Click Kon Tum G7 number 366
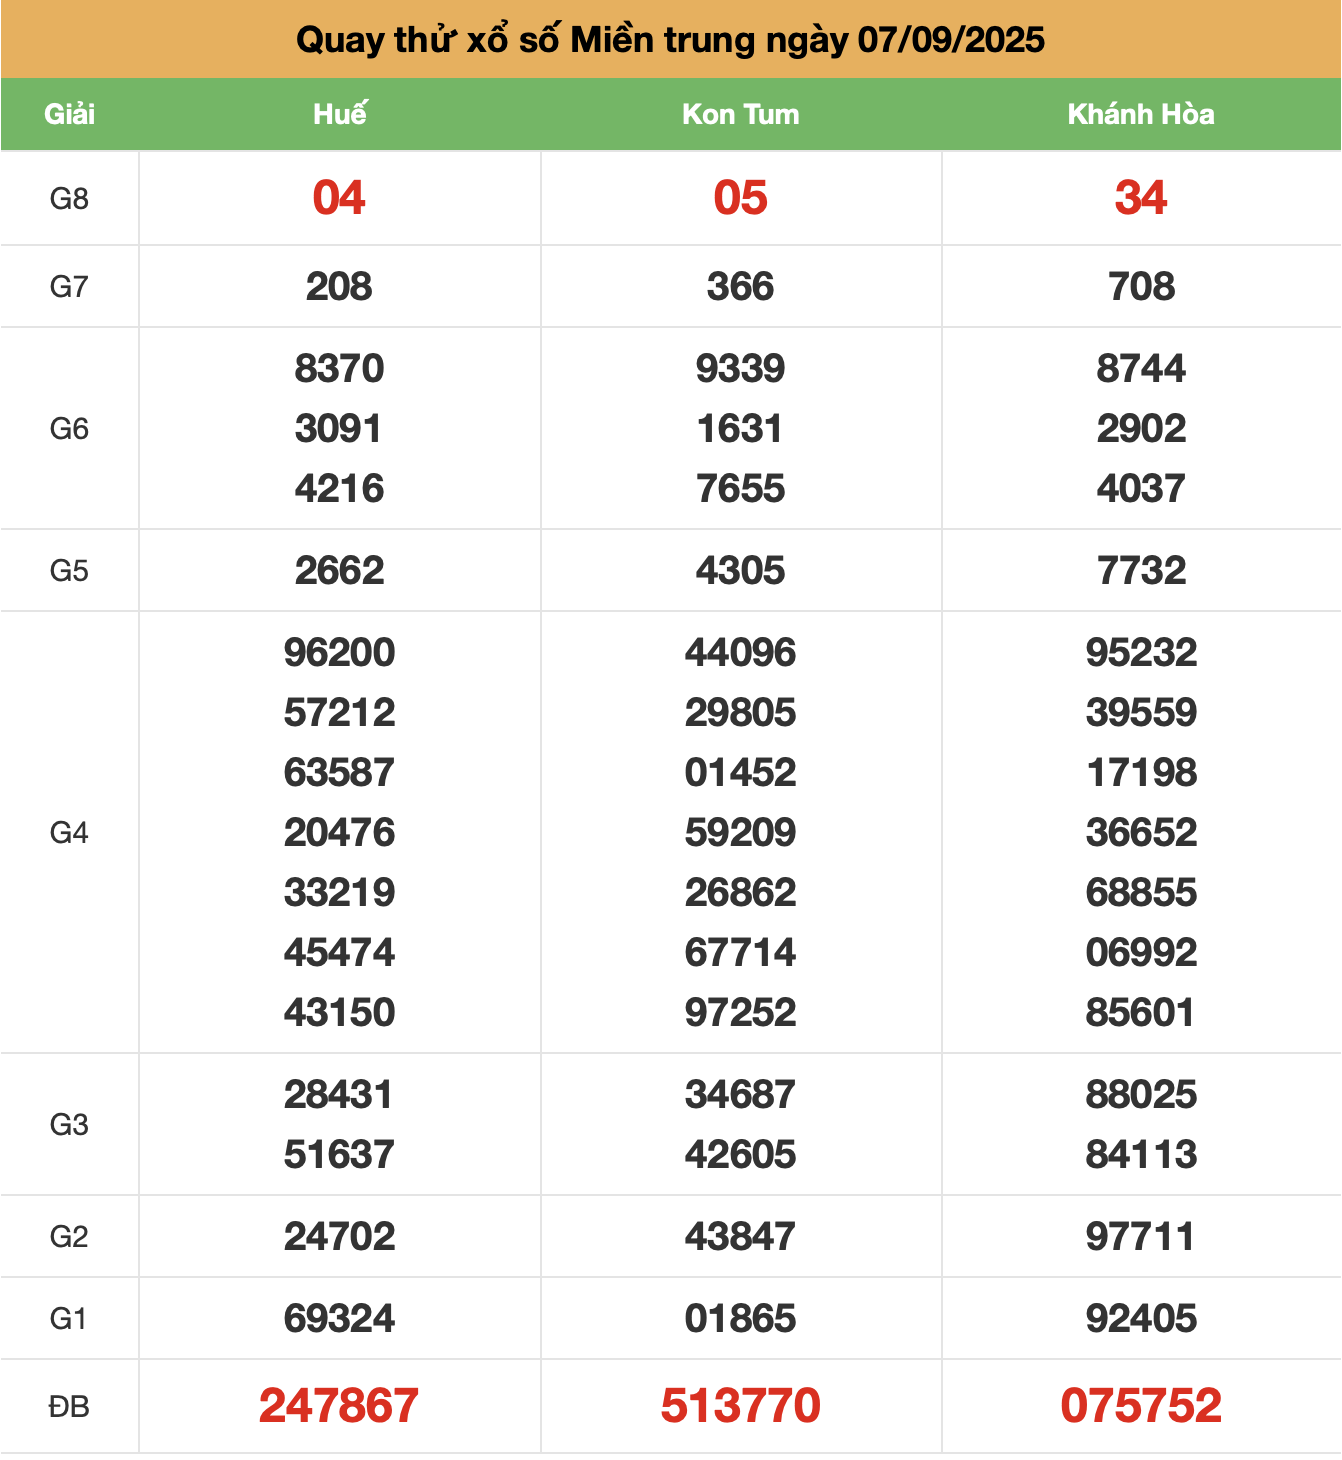This screenshot has width=1342, height=1460. click(x=740, y=287)
